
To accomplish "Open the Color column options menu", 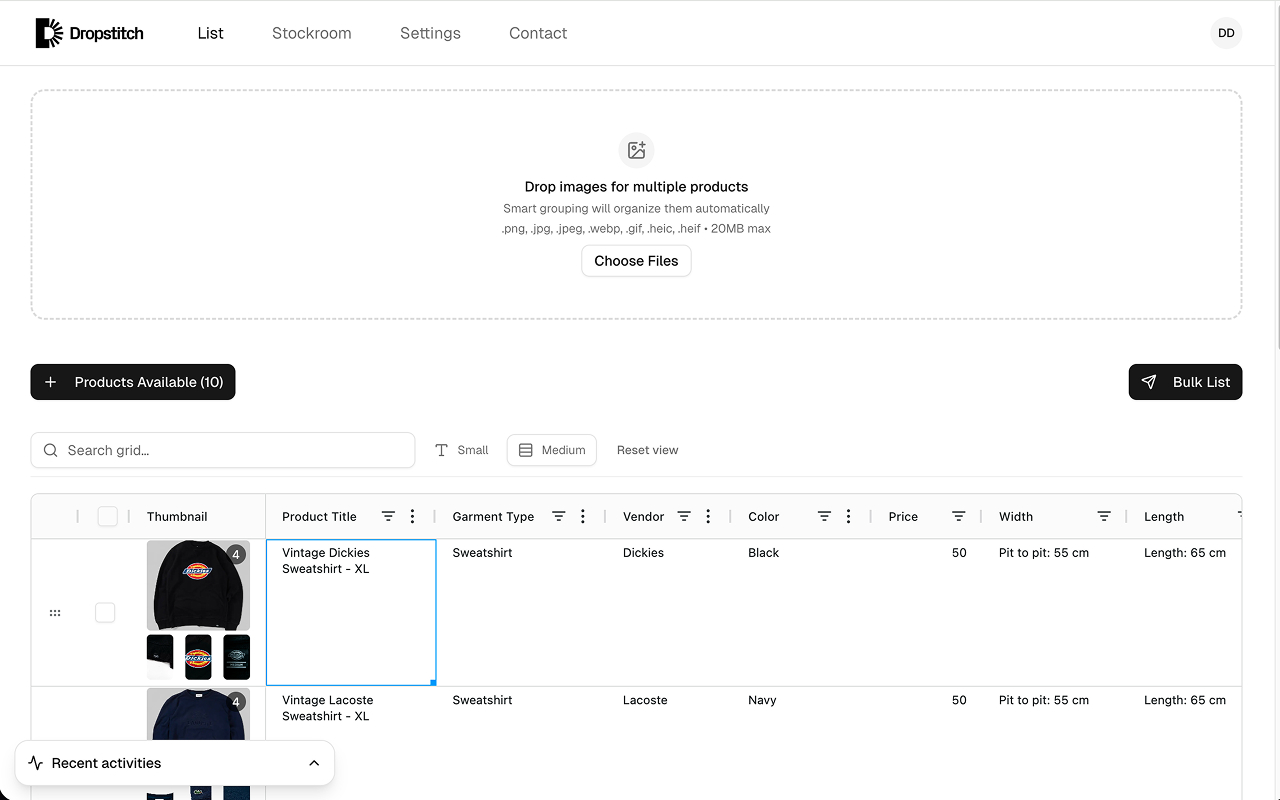I will (848, 516).
